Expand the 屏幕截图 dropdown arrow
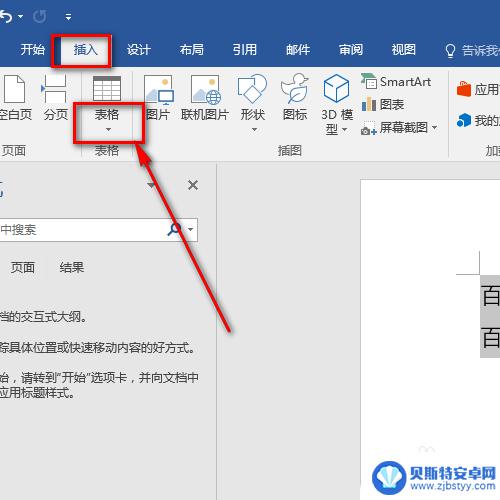The width and height of the screenshot is (500, 500). click(x=434, y=127)
